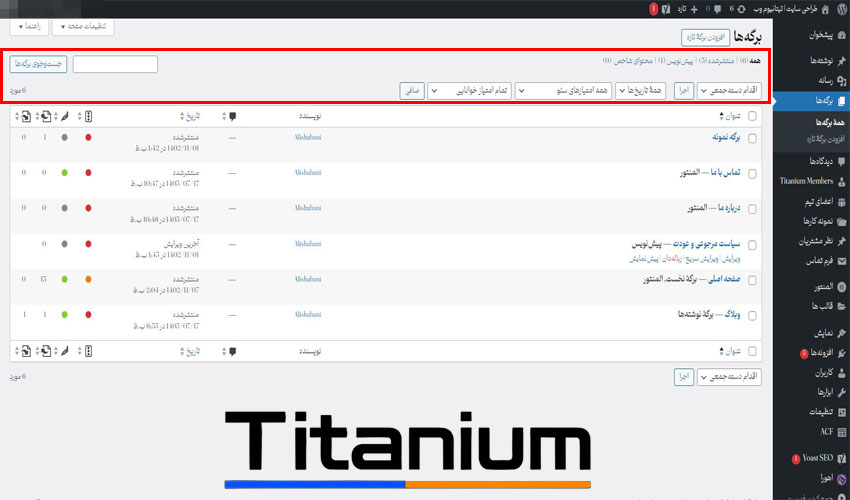Click the صافی filter button
The height and width of the screenshot is (500, 850).
412,91
